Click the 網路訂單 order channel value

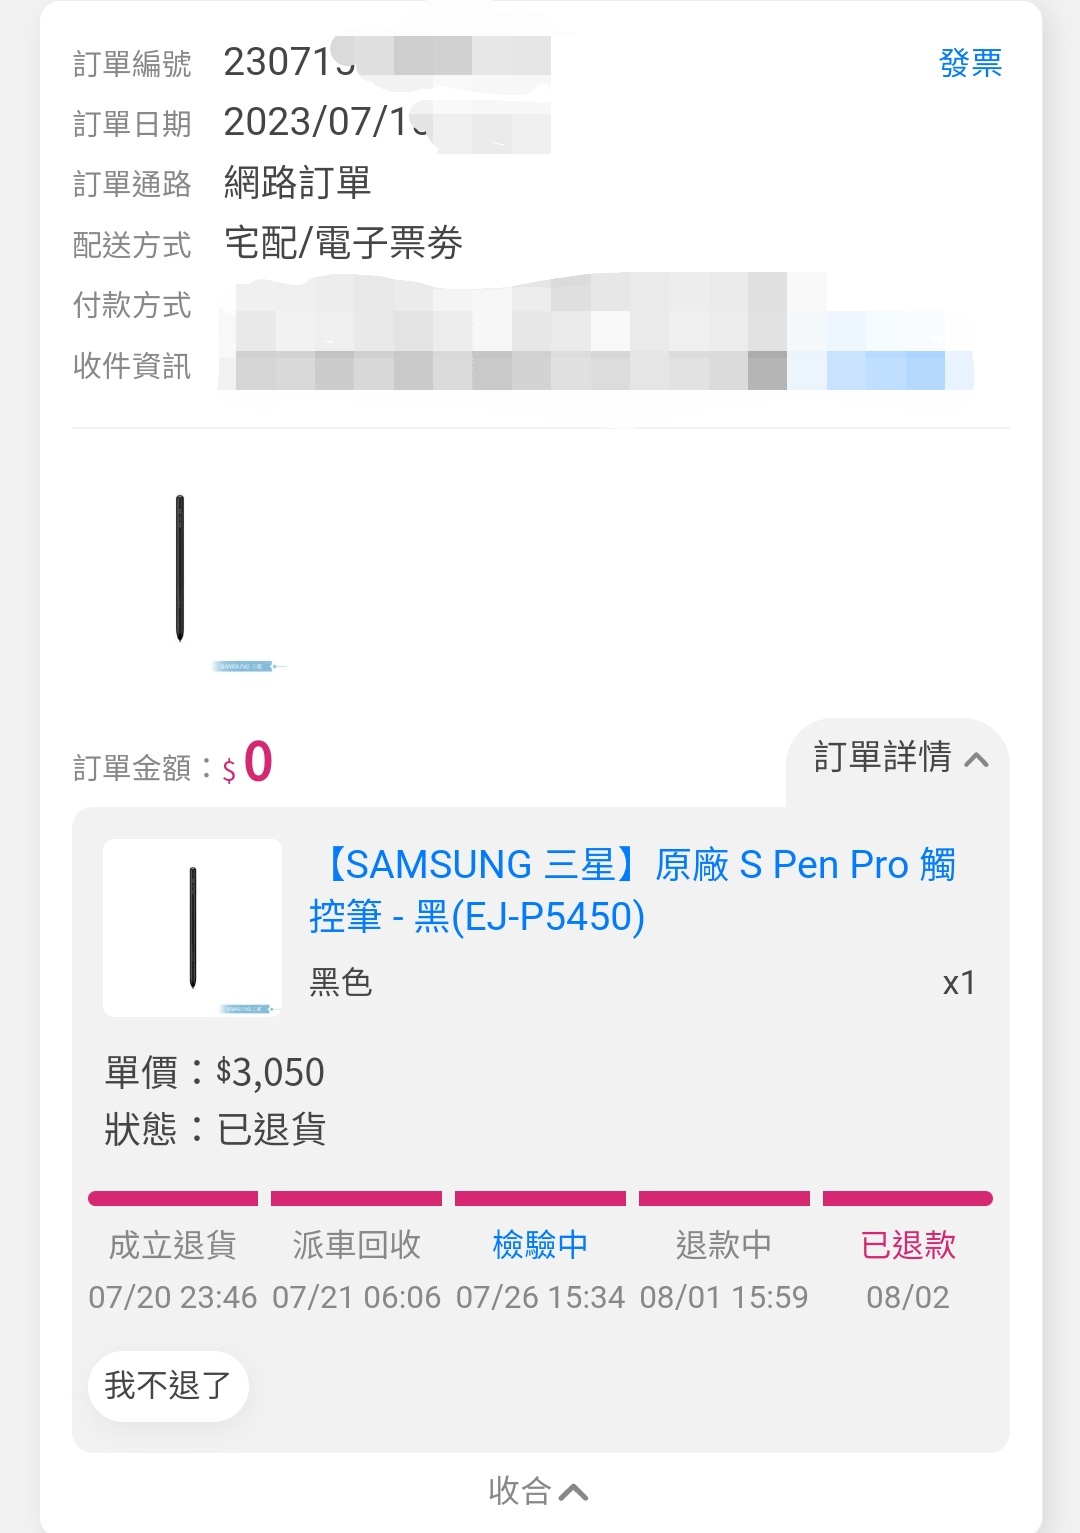(x=297, y=183)
